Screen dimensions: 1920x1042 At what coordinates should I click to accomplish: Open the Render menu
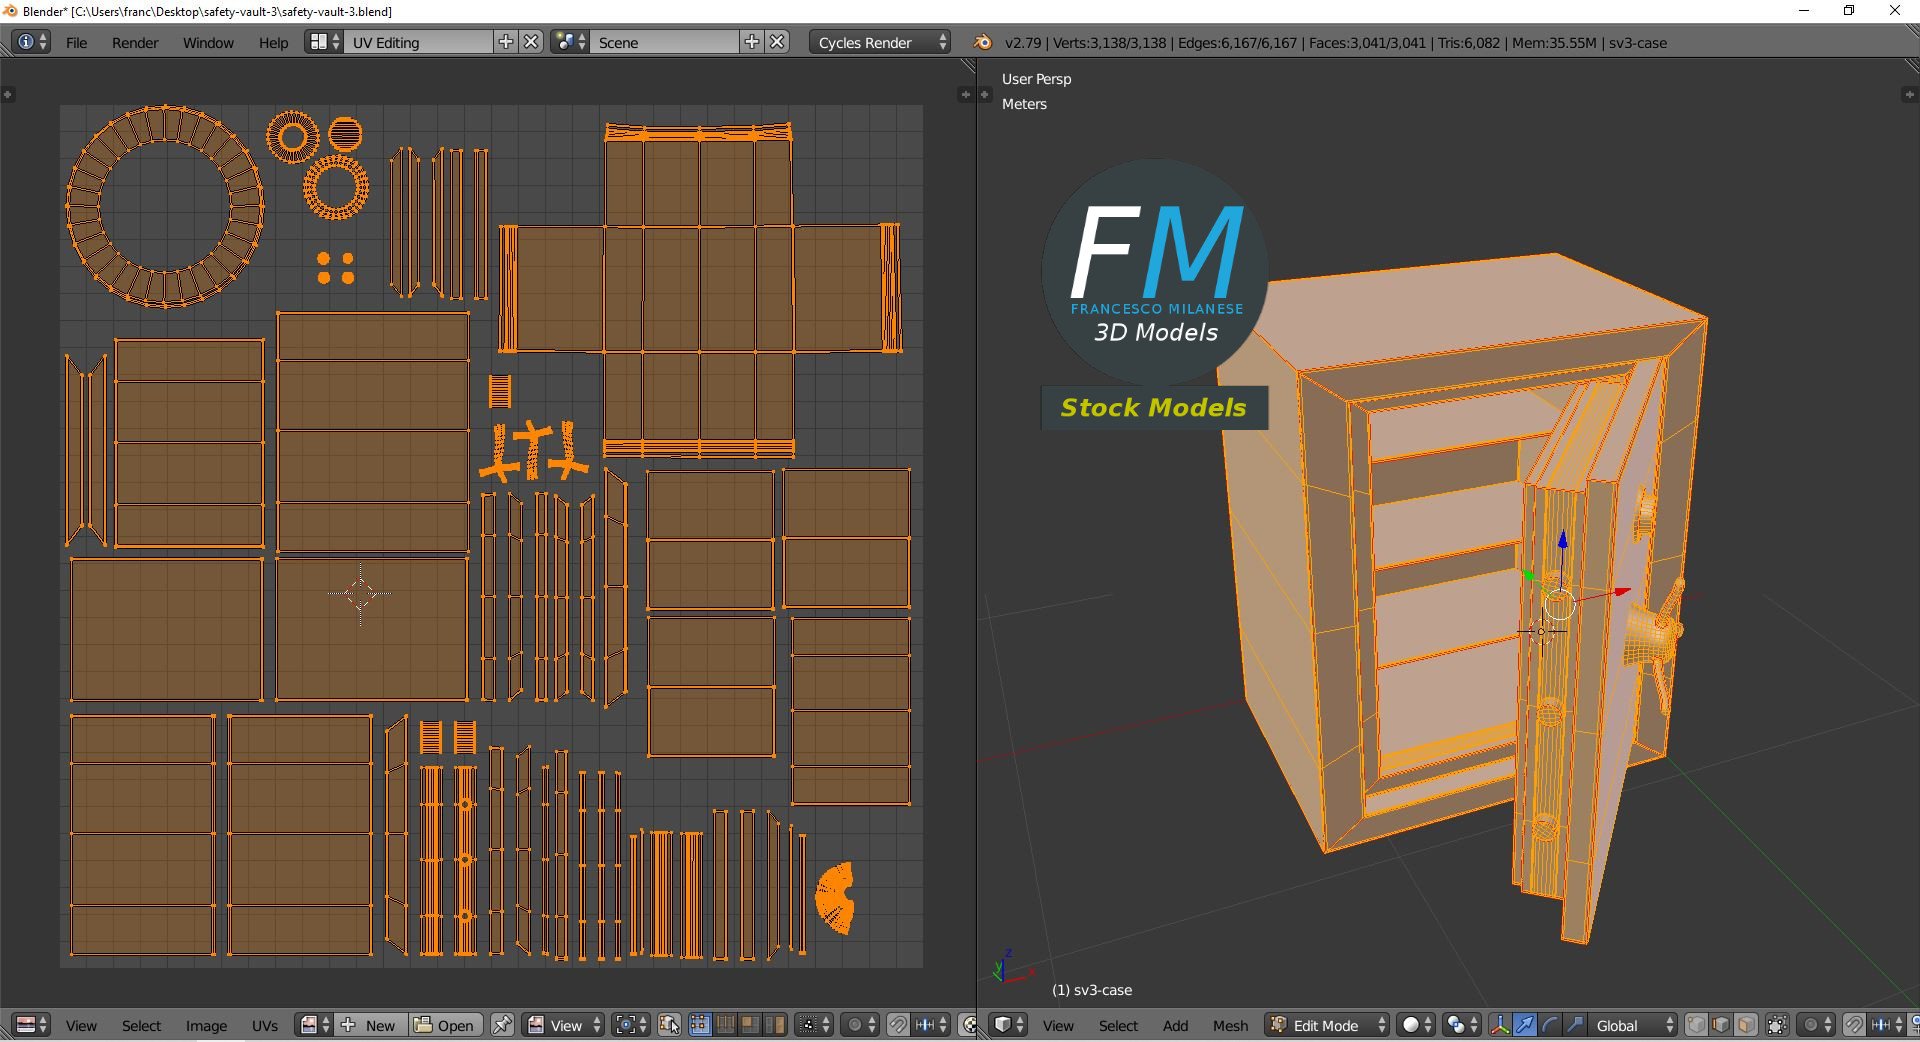coord(135,42)
